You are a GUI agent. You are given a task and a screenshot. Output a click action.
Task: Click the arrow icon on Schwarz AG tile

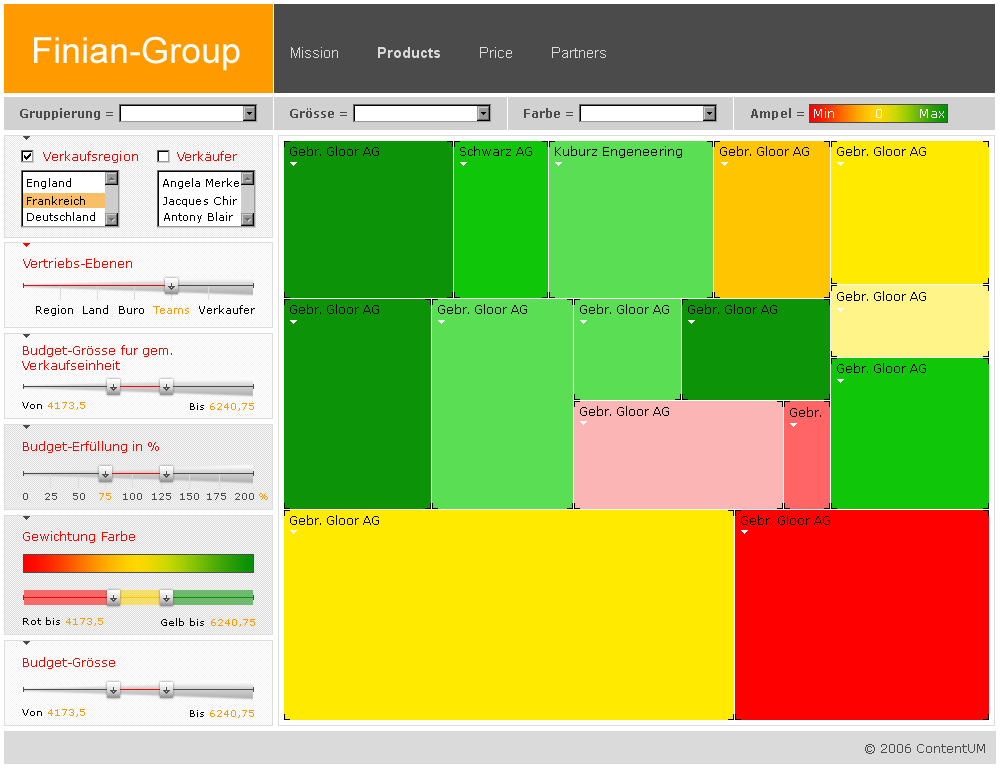pos(463,165)
